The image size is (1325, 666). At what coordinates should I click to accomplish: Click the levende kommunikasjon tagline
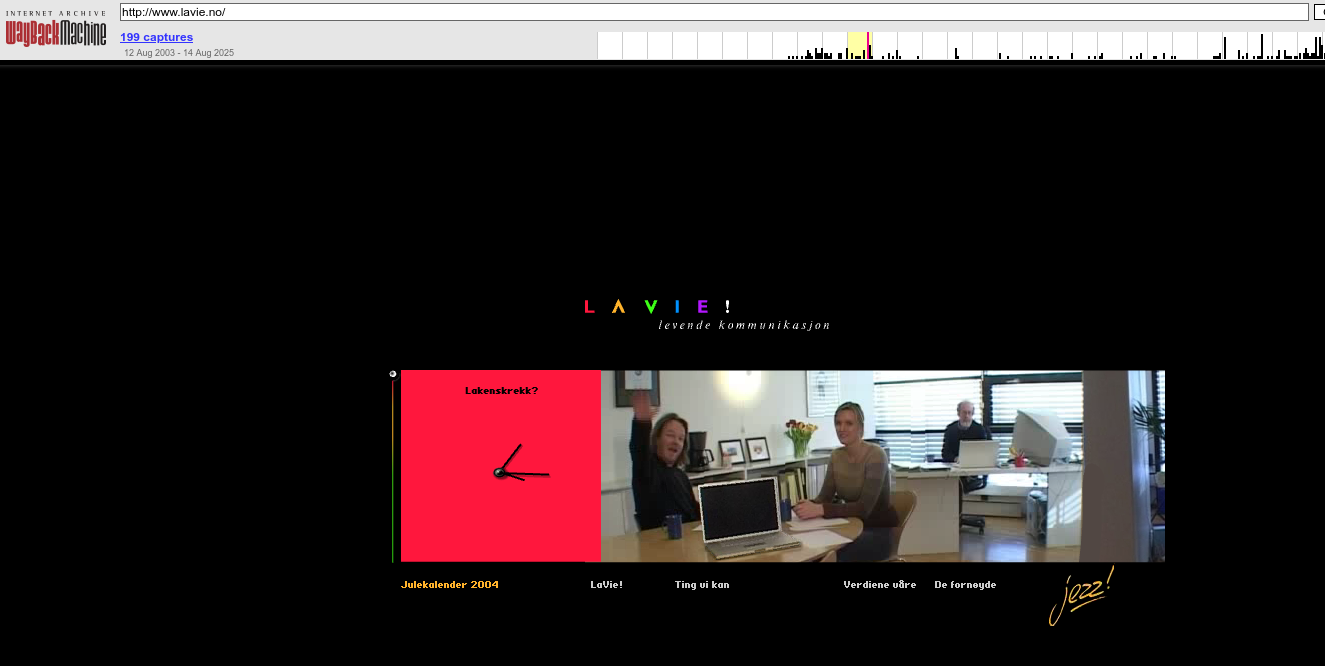coord(744,325)
